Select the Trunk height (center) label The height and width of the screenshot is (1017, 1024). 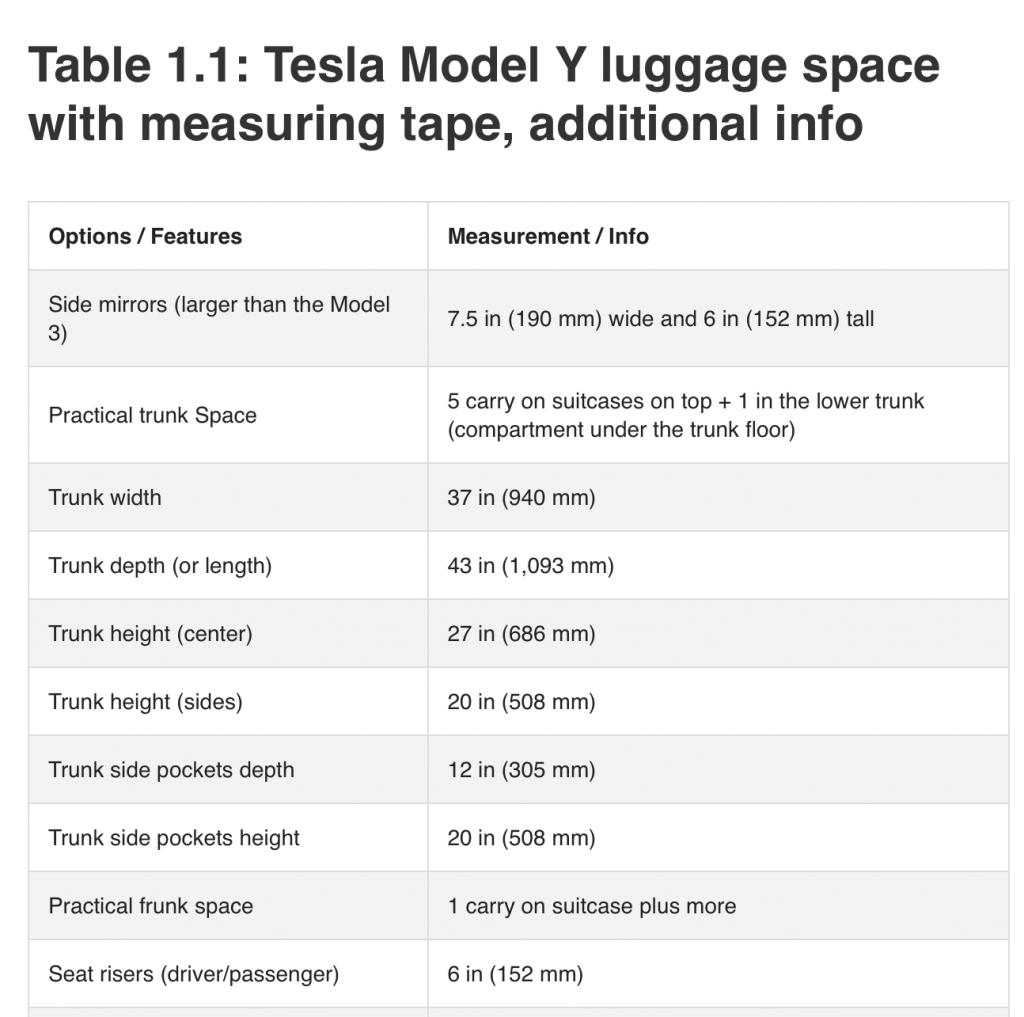pos(151,634)
